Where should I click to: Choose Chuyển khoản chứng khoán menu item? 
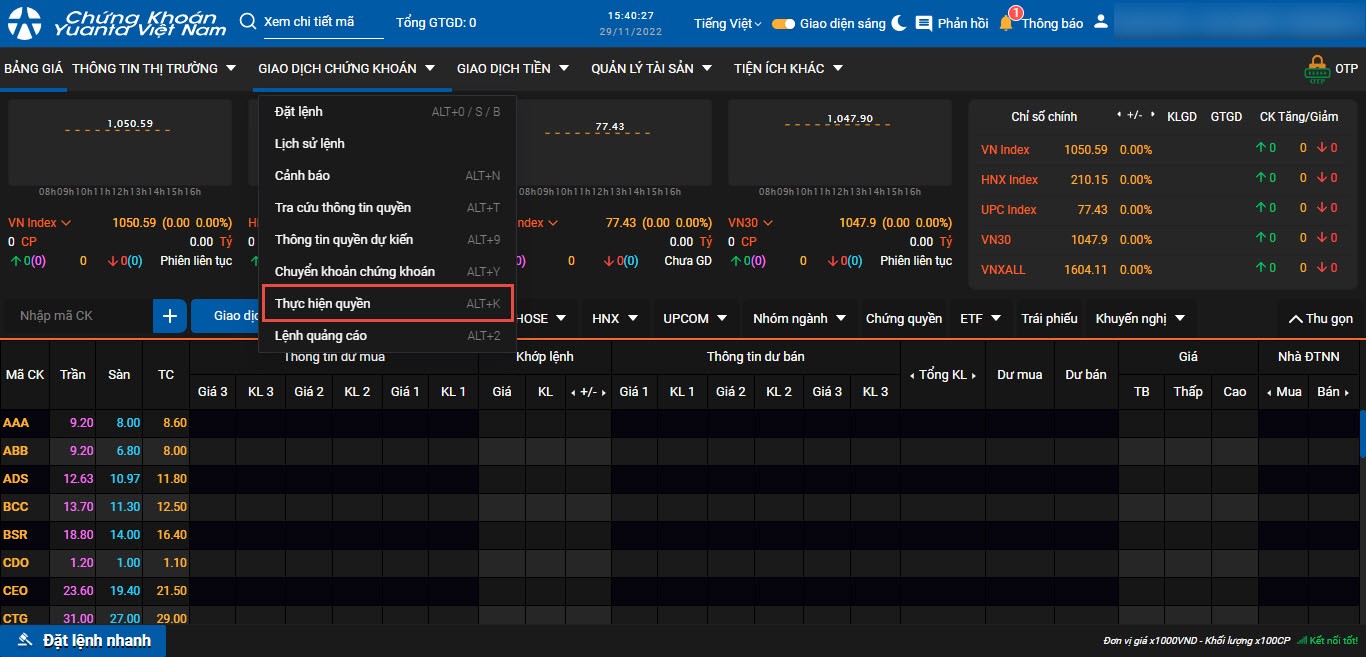(355, 271)
